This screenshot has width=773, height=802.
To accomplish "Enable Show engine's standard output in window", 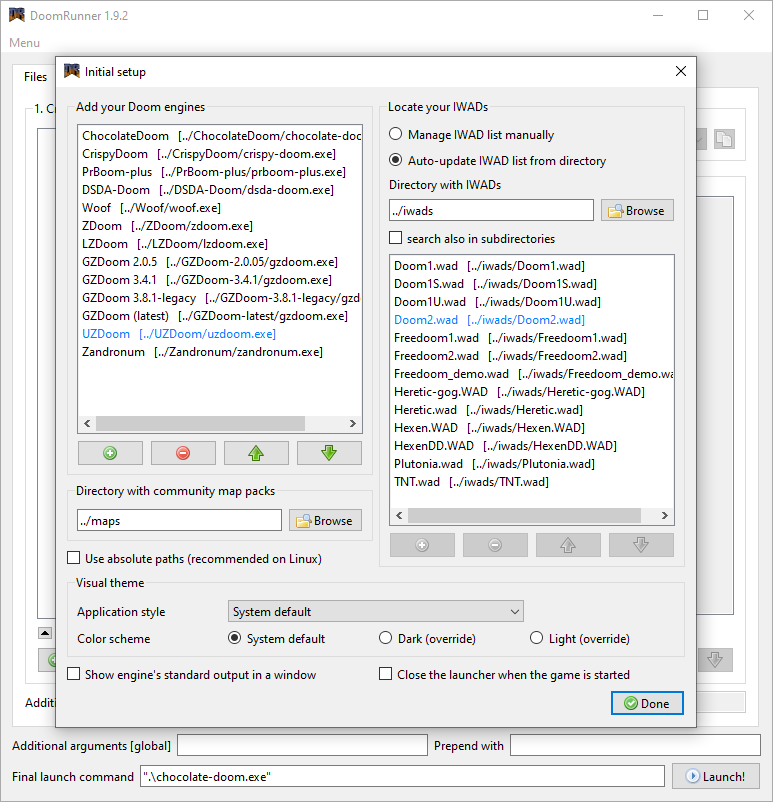I will coord(192,675).
